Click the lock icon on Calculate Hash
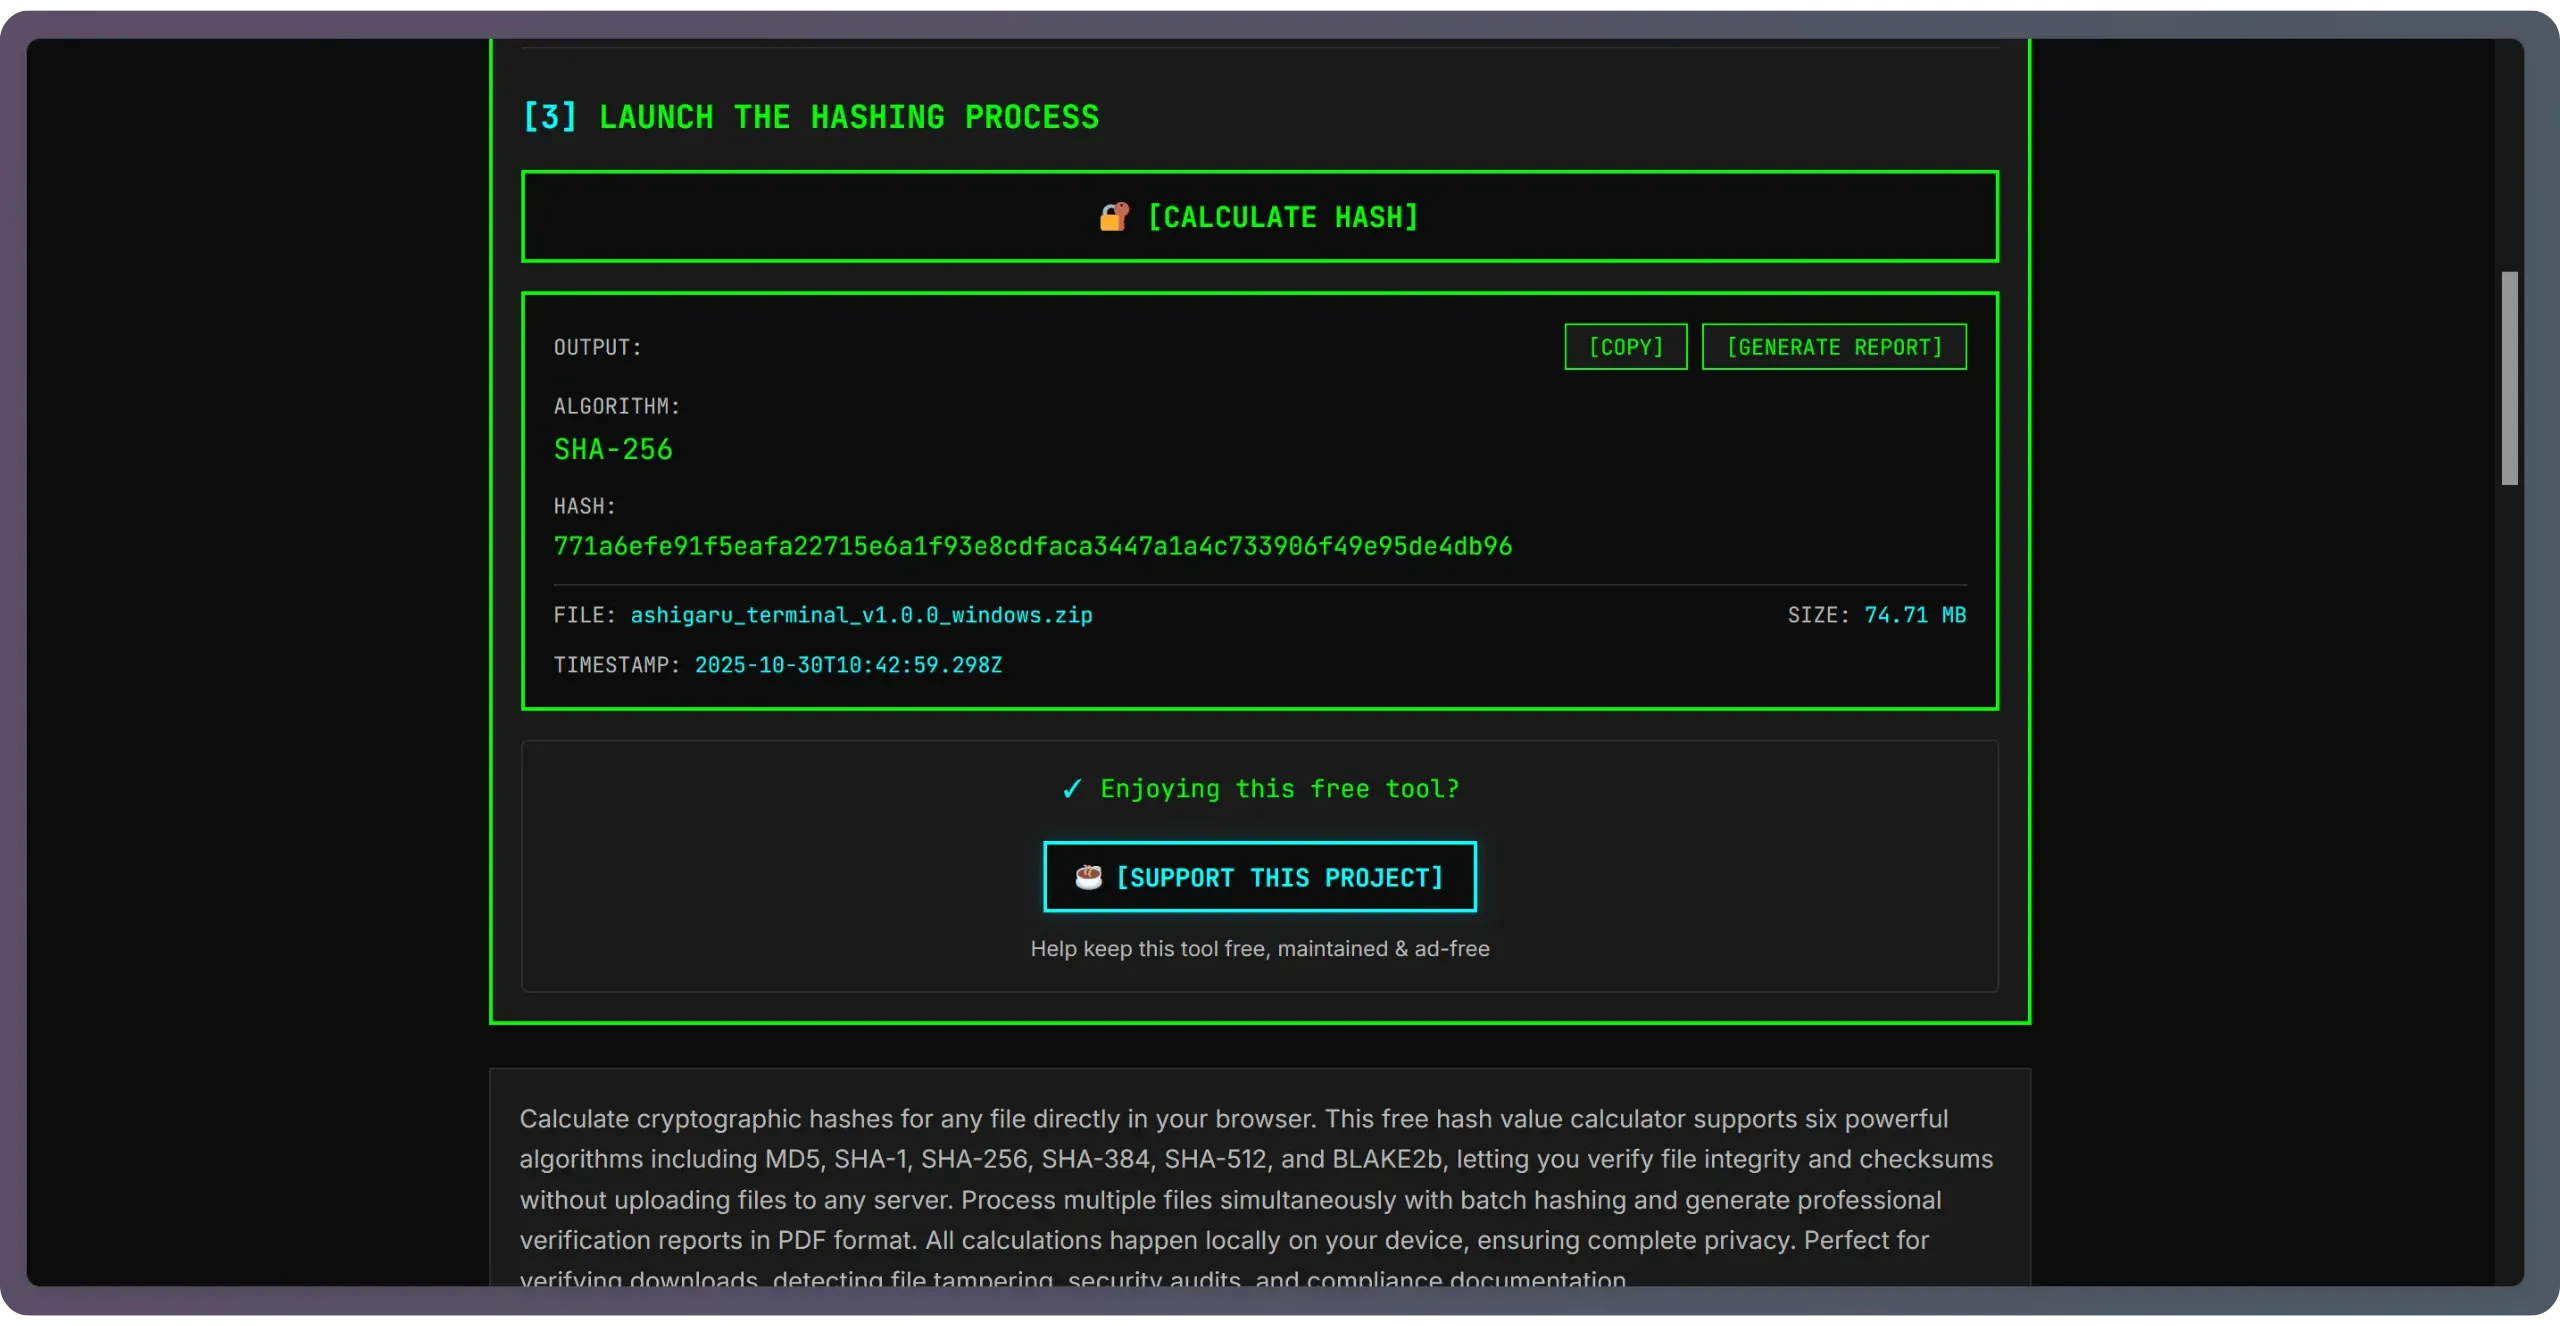Screen dimensions: 2560x1326 pyautogui.click(x=1114, y=217)
